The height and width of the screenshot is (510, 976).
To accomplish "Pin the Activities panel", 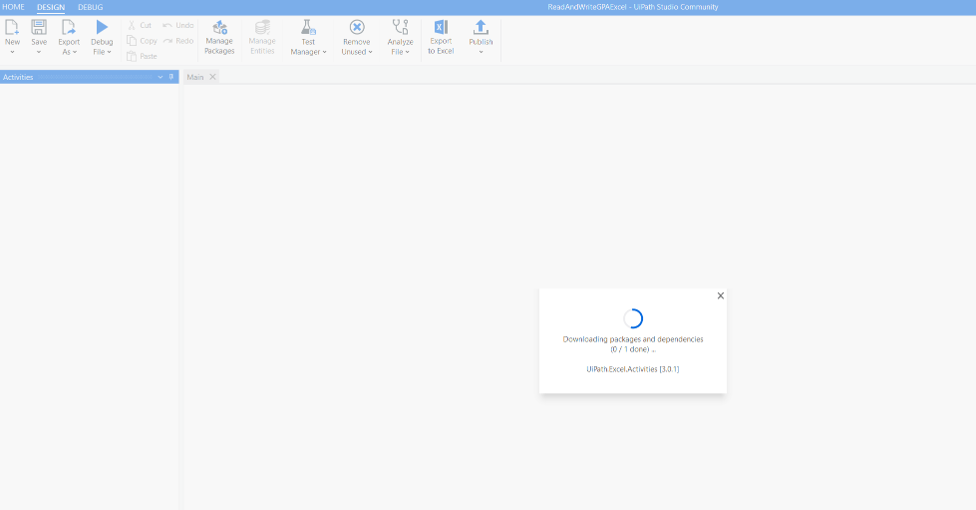I will [171, 77].
